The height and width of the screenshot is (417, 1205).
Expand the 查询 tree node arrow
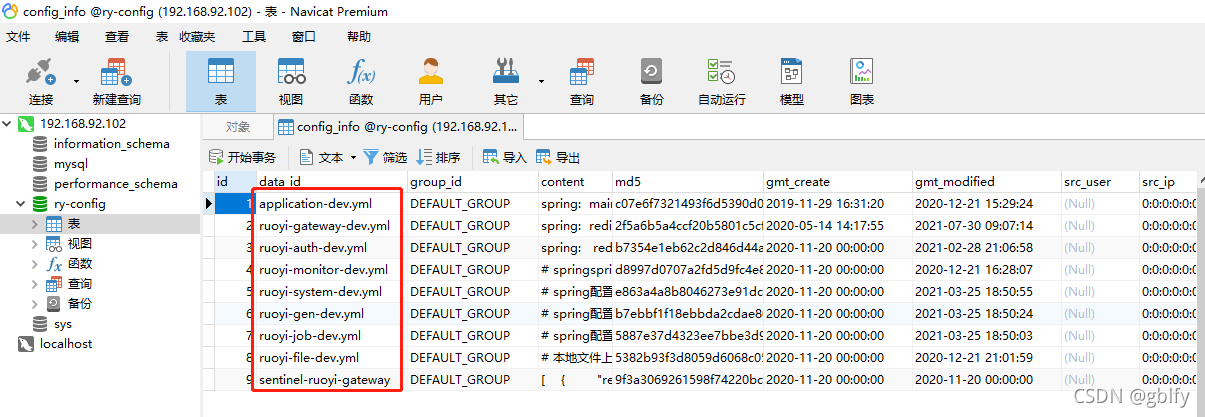point(36,284)
